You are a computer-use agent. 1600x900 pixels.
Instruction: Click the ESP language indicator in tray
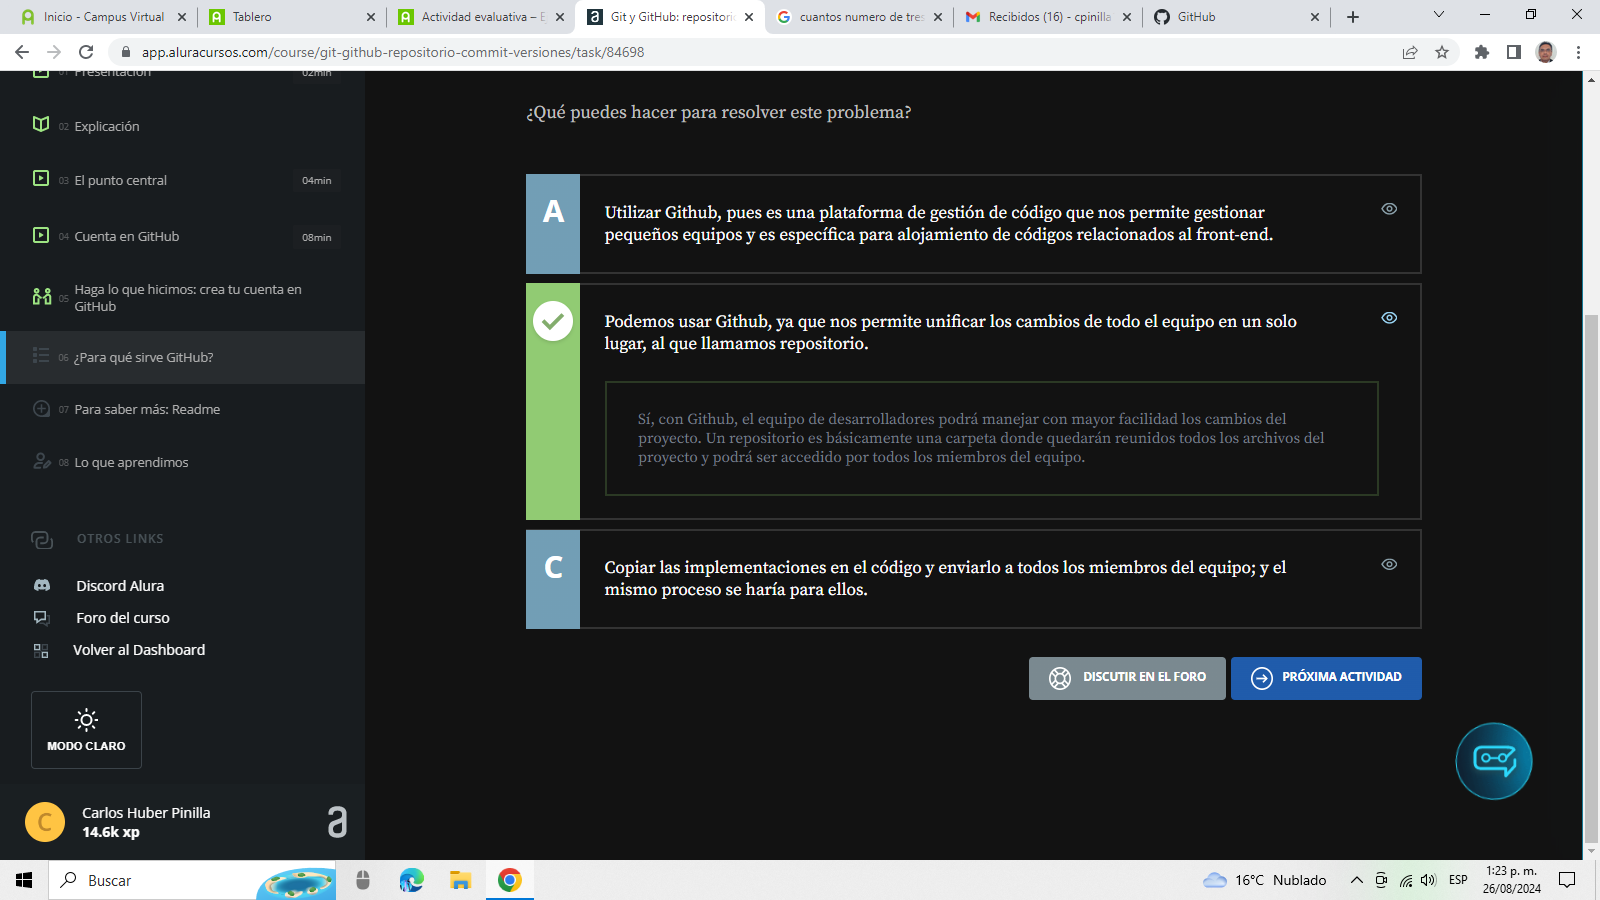pos(1458,880)
